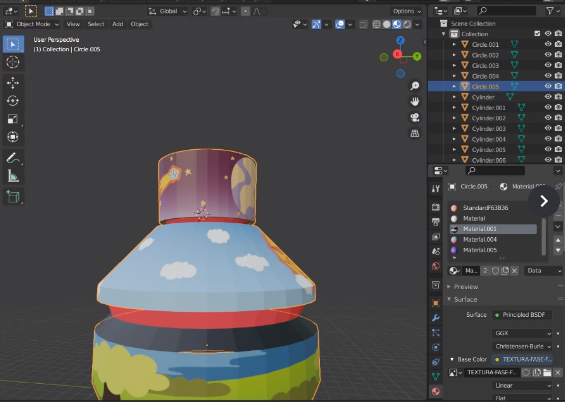Open the Object Mode dropdown
The image size is (565, 402).
32,24
